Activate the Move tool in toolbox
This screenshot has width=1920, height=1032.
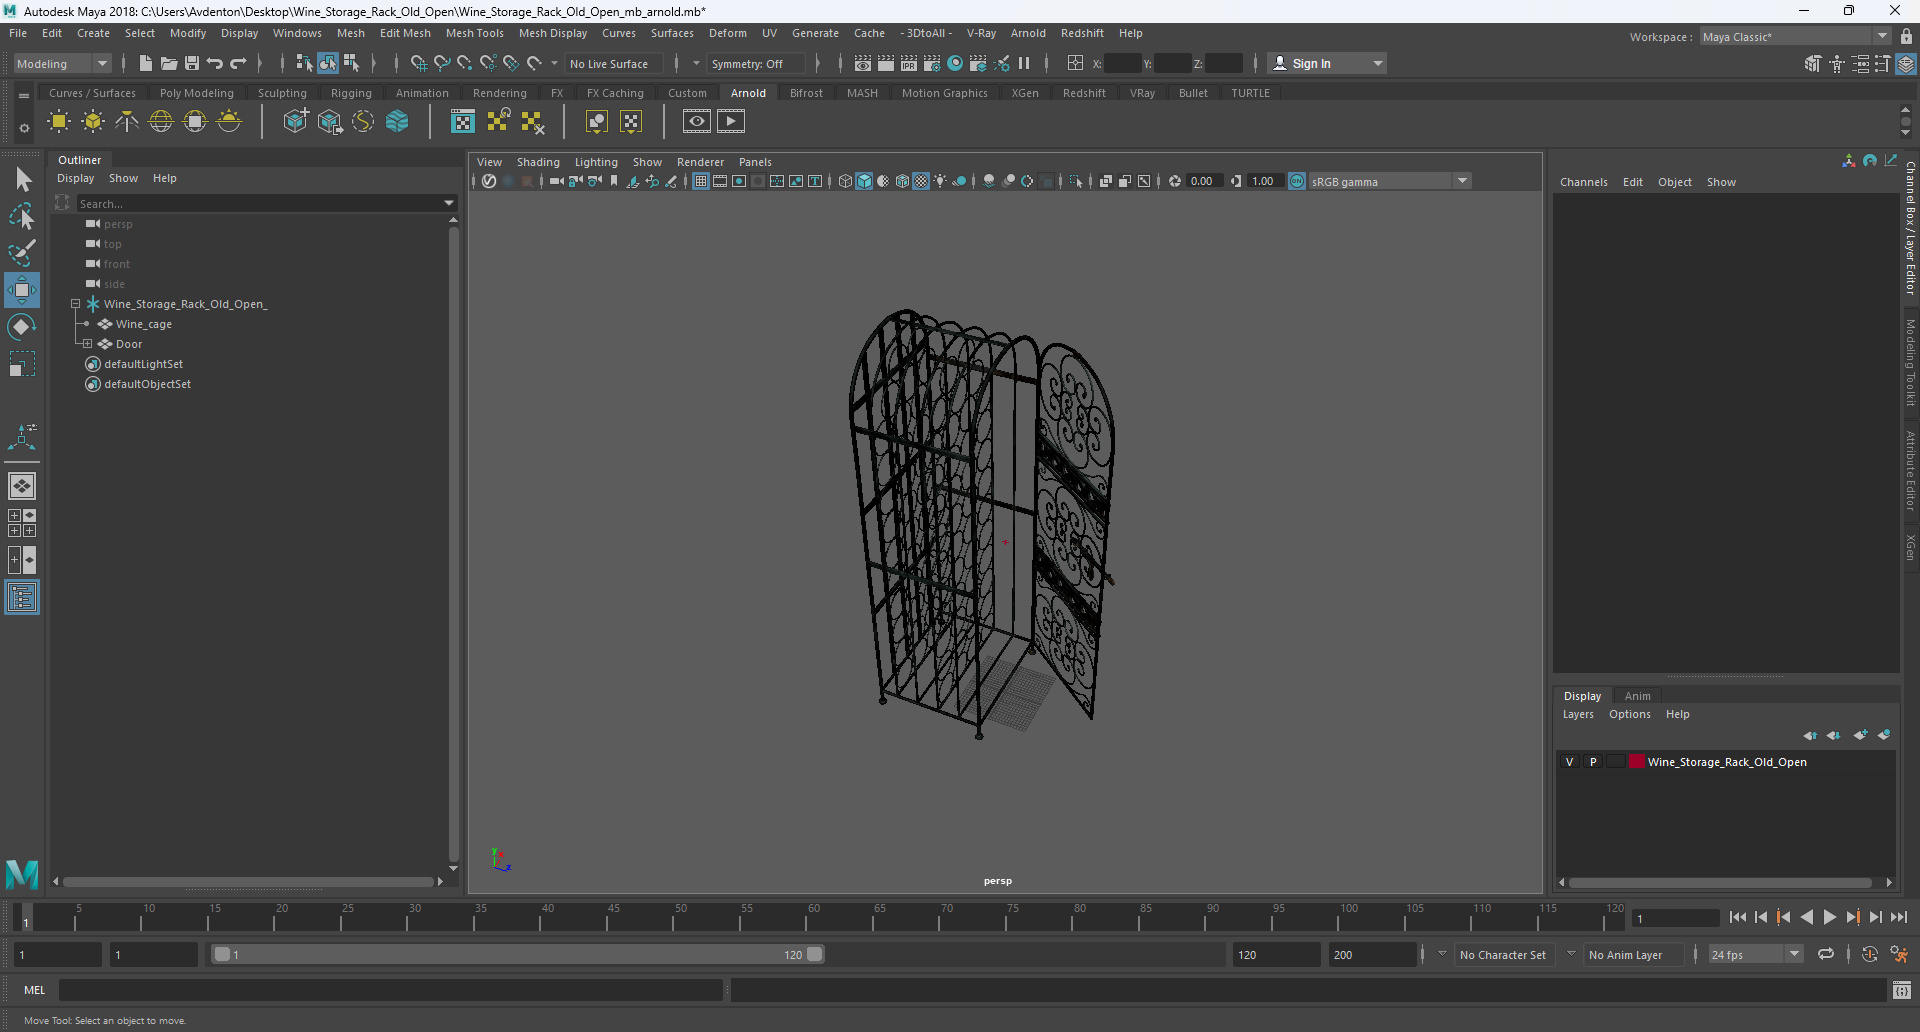(22, 290)
